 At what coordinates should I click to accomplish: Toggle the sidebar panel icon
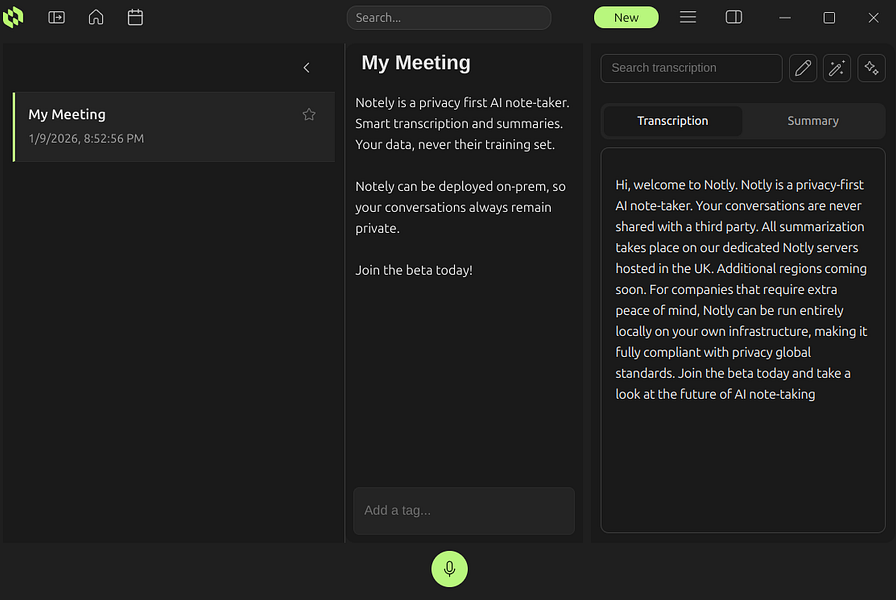tap(57, 18)
